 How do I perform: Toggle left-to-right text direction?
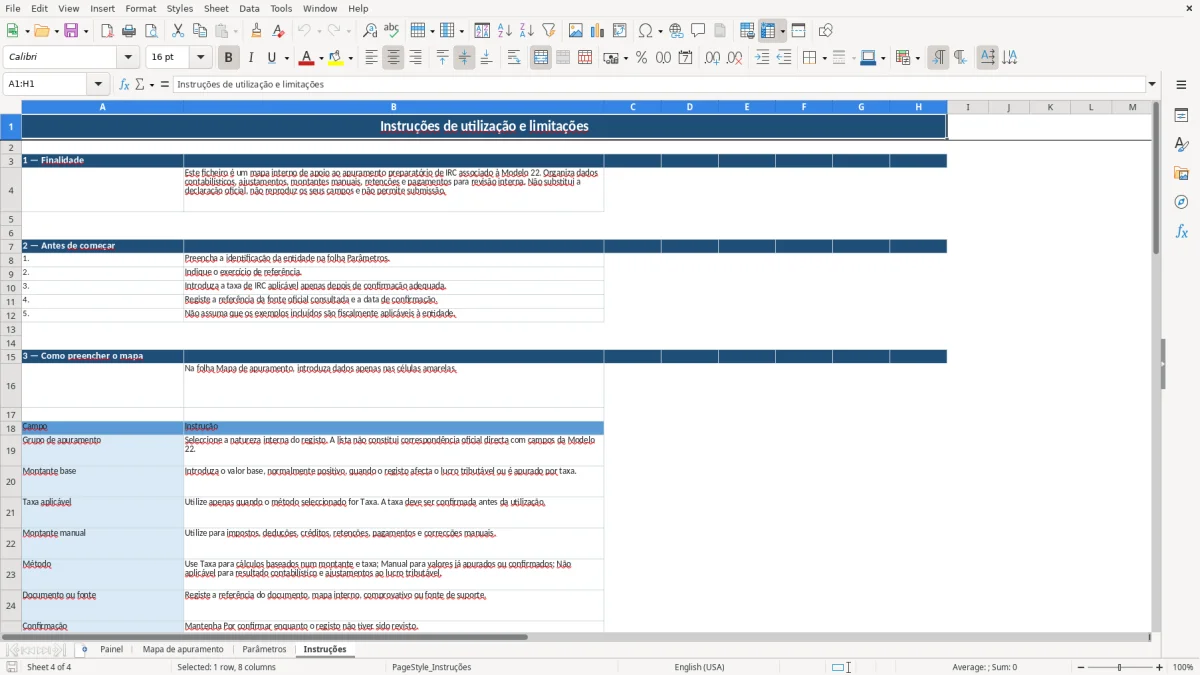tap(938, 58)
